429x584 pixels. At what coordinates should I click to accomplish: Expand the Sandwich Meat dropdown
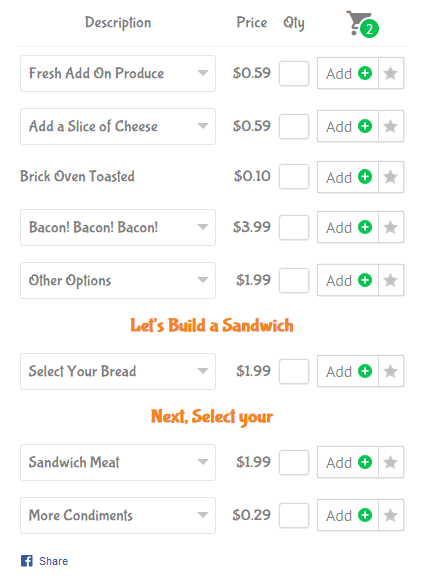click(x=118, y=462)
